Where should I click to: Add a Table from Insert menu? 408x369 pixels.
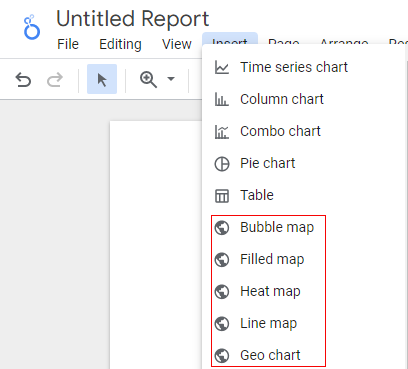pos(304,195)
